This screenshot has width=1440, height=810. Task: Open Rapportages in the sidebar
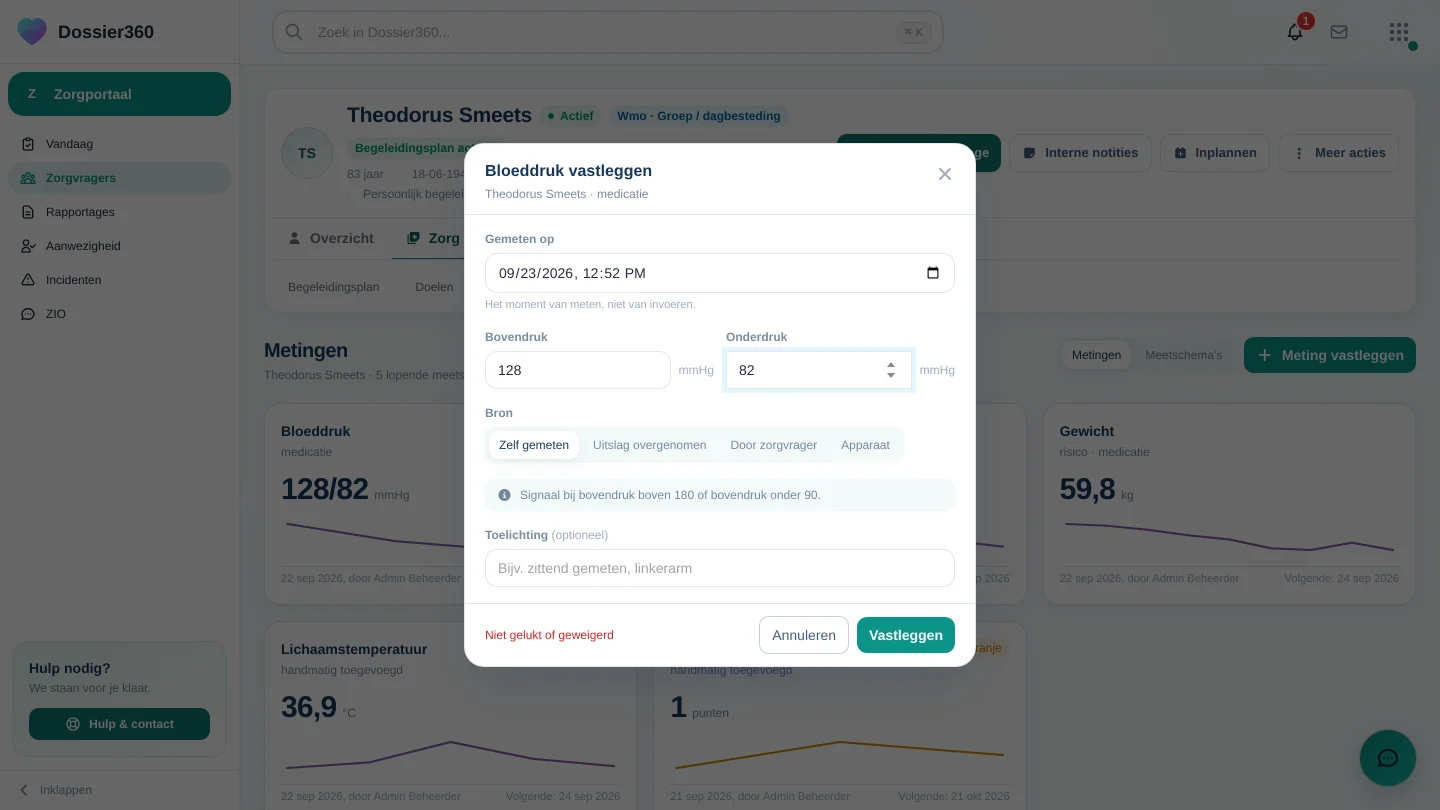(x=119, y=212)
